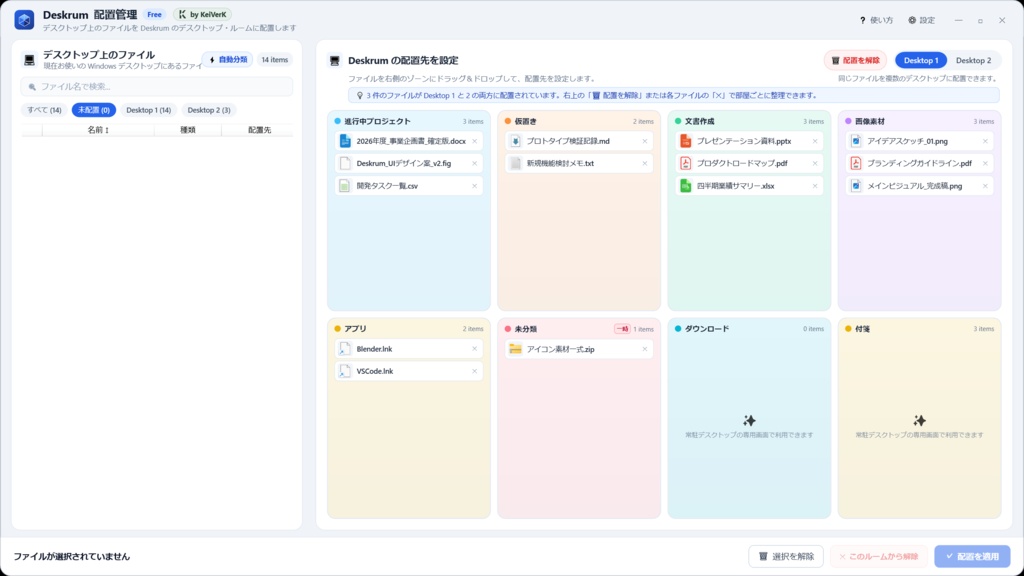Remove 四半期業績サマリー.xlsx with its X
Screen dimensions: 1024x576
click(815, 185)
